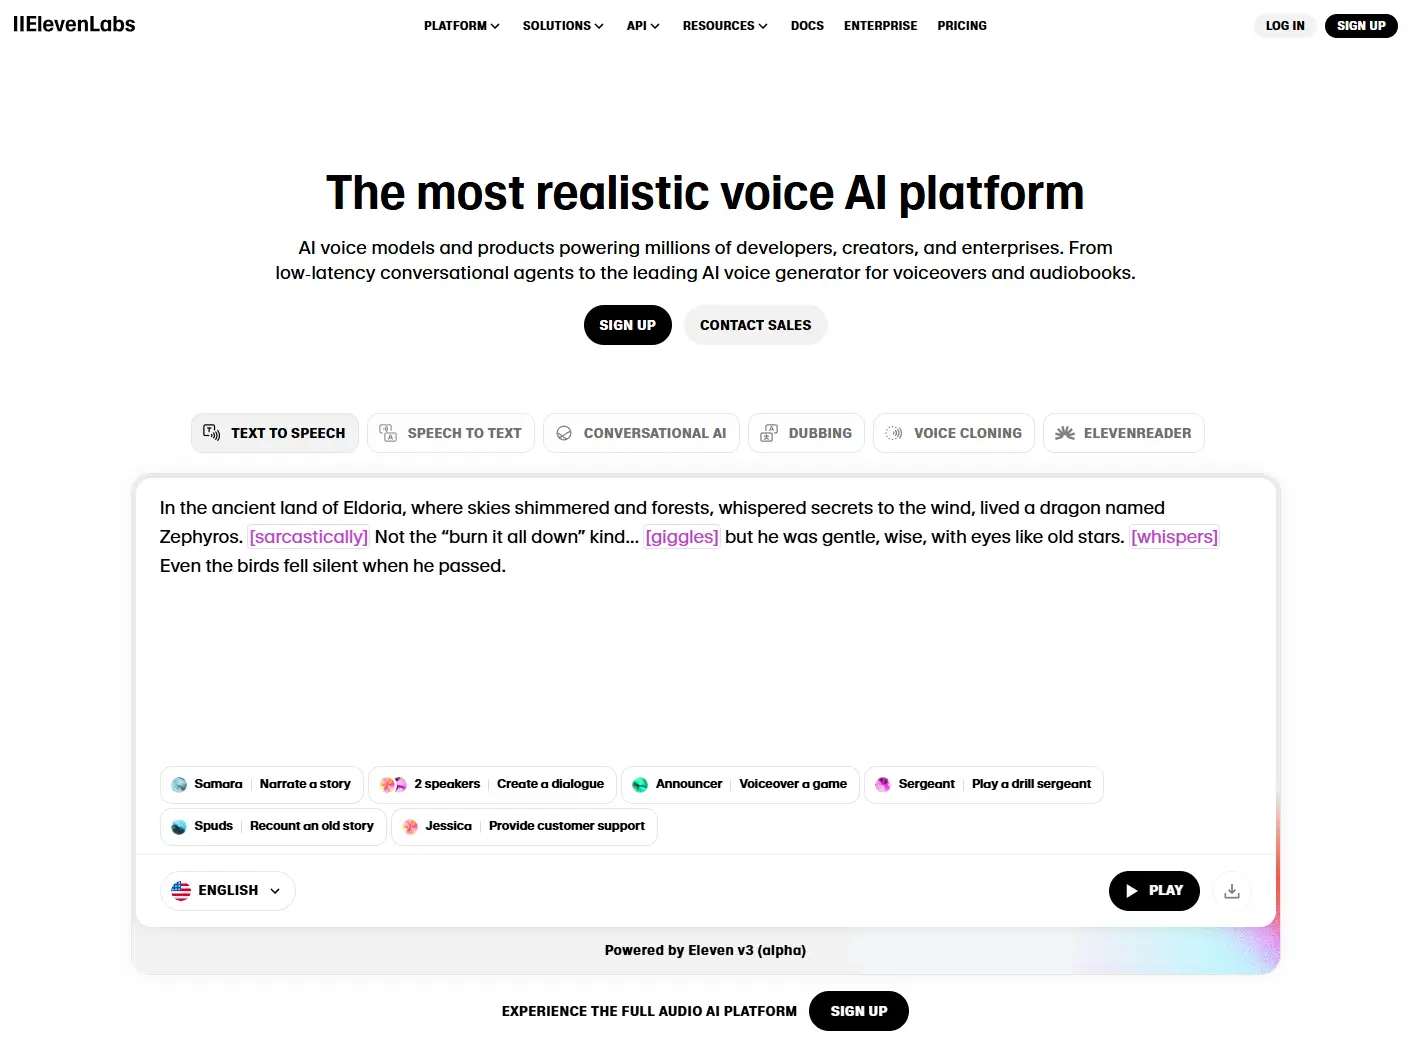Select the Voice Cloning tab
Image resolution: width=1414 pixels, height=1058 pixels.
pos(954,433)
